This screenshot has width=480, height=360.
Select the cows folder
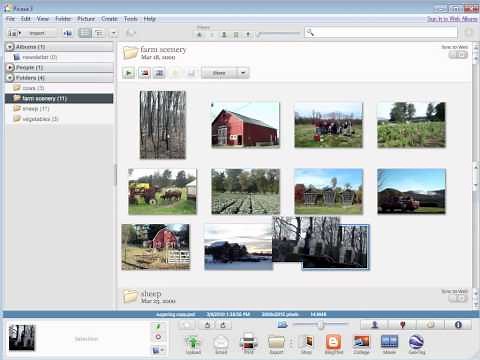[x=59, y=88]
